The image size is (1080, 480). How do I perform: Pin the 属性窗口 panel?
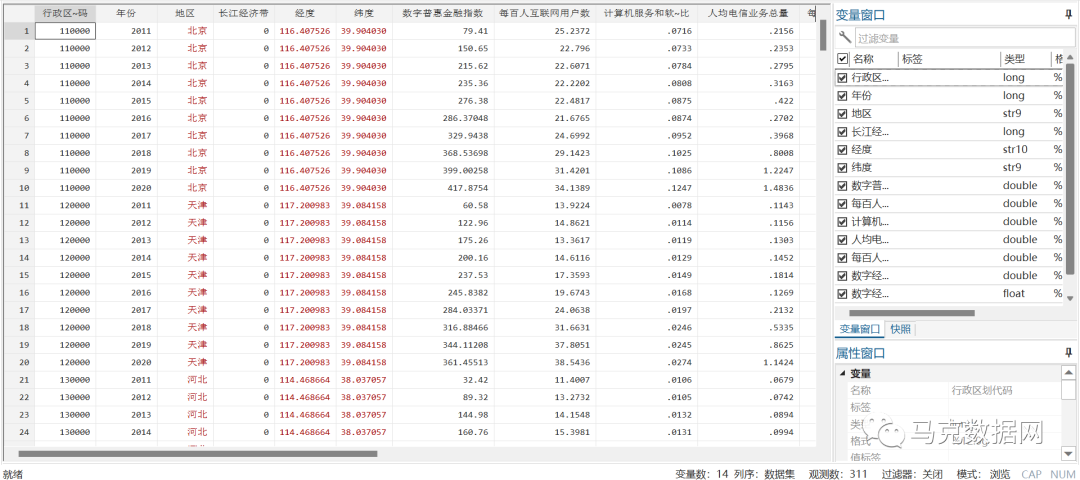click(x=1068, y=353)
